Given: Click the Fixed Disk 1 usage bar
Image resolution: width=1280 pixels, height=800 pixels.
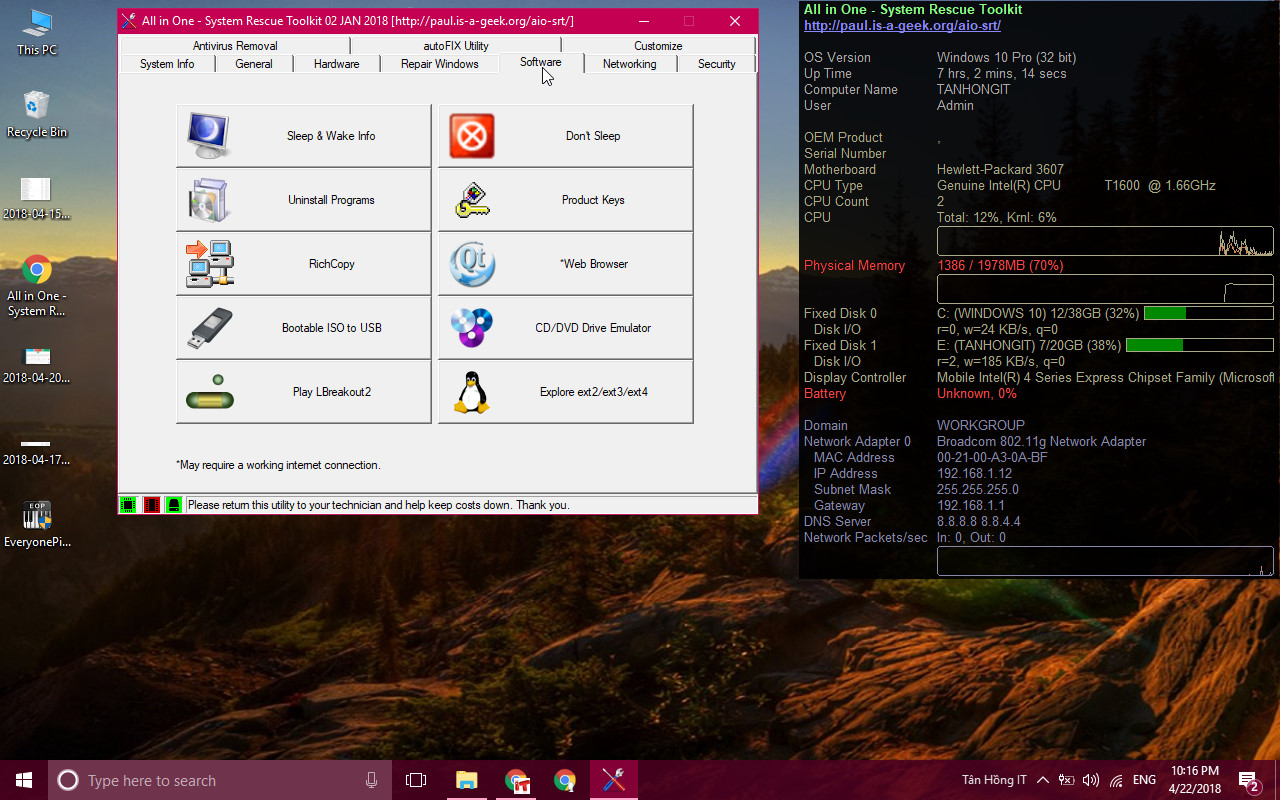Looking at the screenshot, I should (1200, 345).
